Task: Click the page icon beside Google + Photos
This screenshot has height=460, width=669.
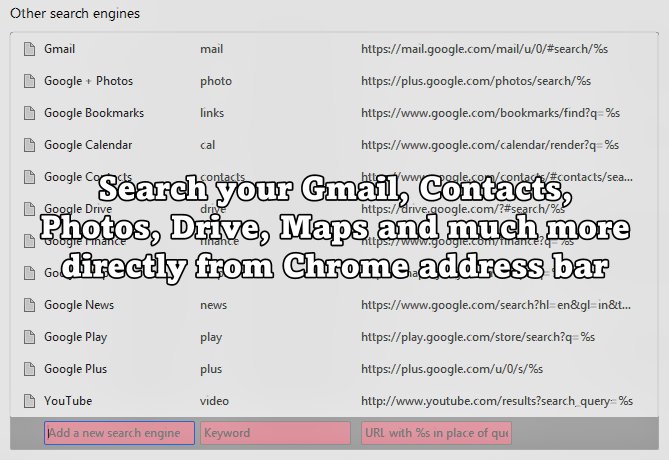Action: click(29, 81)
